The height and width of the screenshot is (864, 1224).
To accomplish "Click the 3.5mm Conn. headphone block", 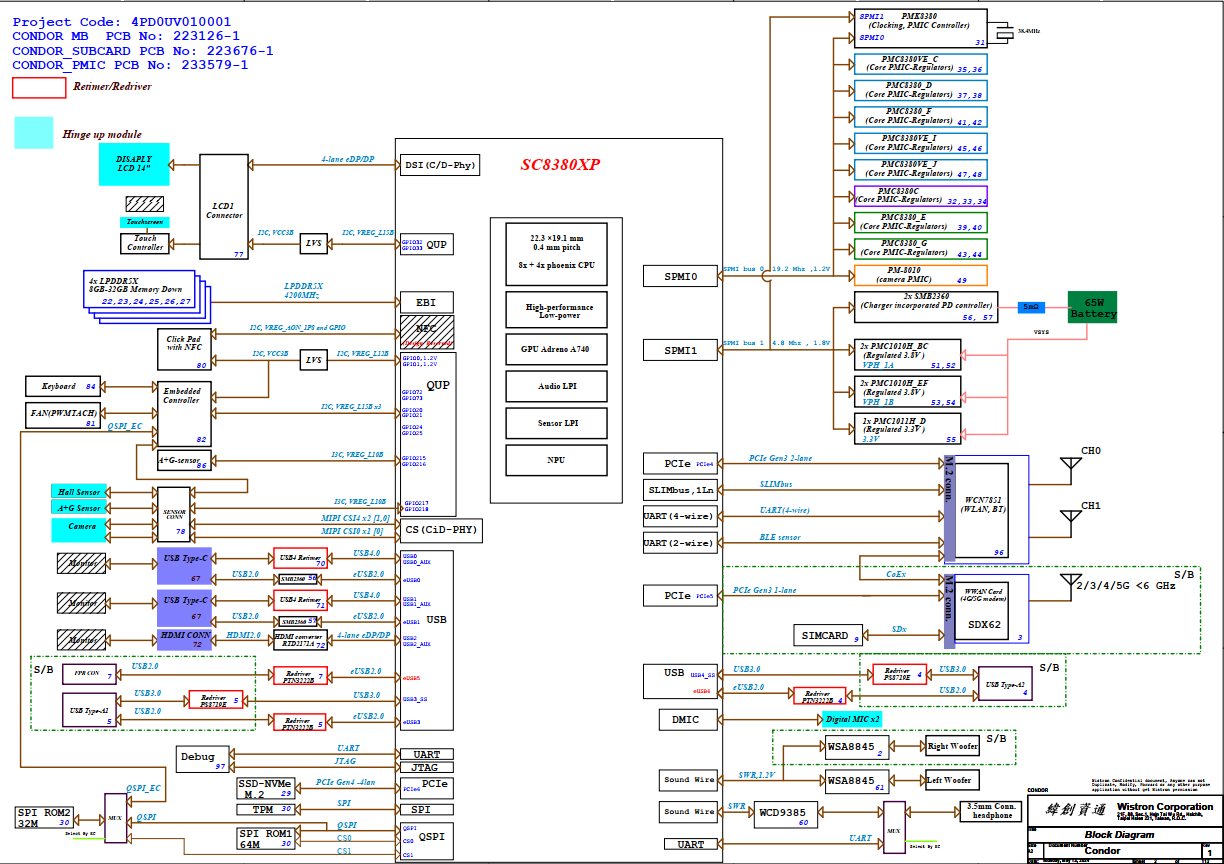I will 991,811.
